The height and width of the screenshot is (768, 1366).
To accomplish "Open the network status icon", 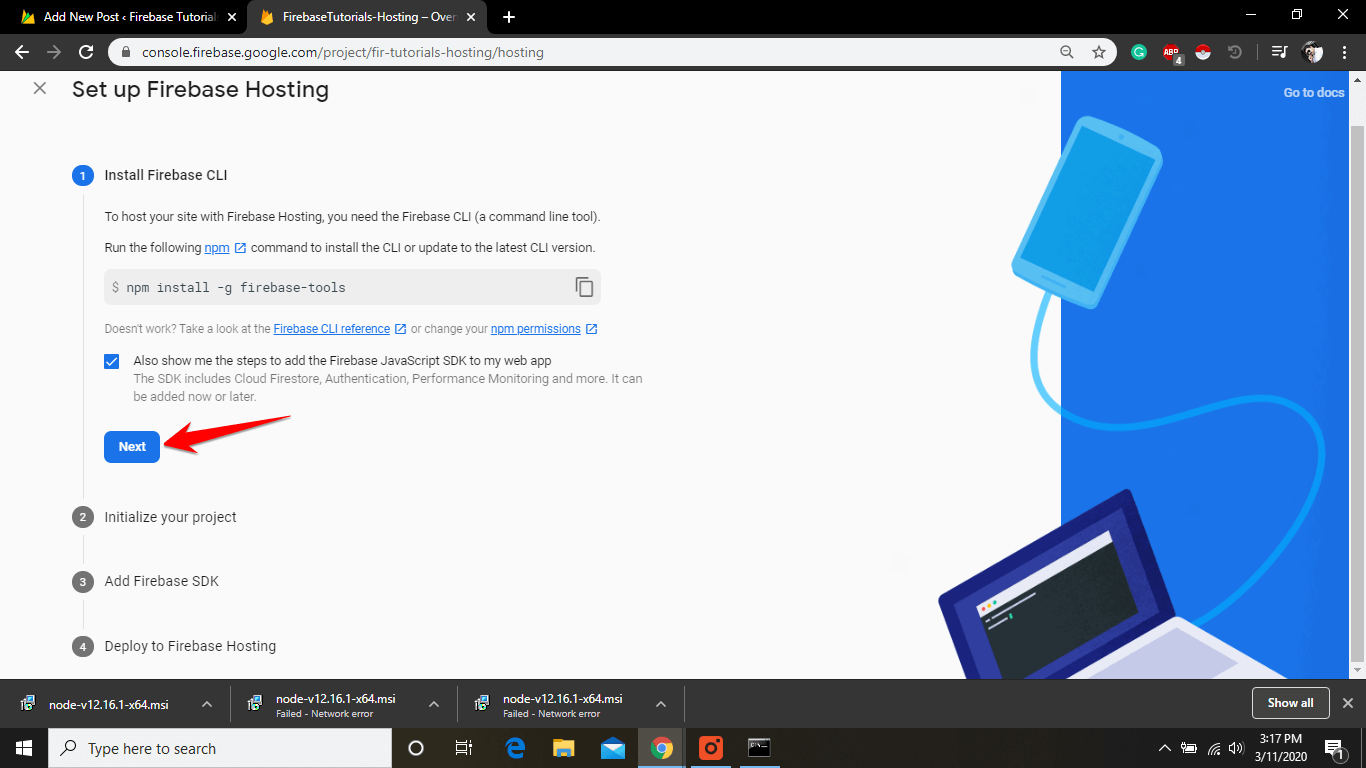I will pyautogui.click(x=1214, y=748).
